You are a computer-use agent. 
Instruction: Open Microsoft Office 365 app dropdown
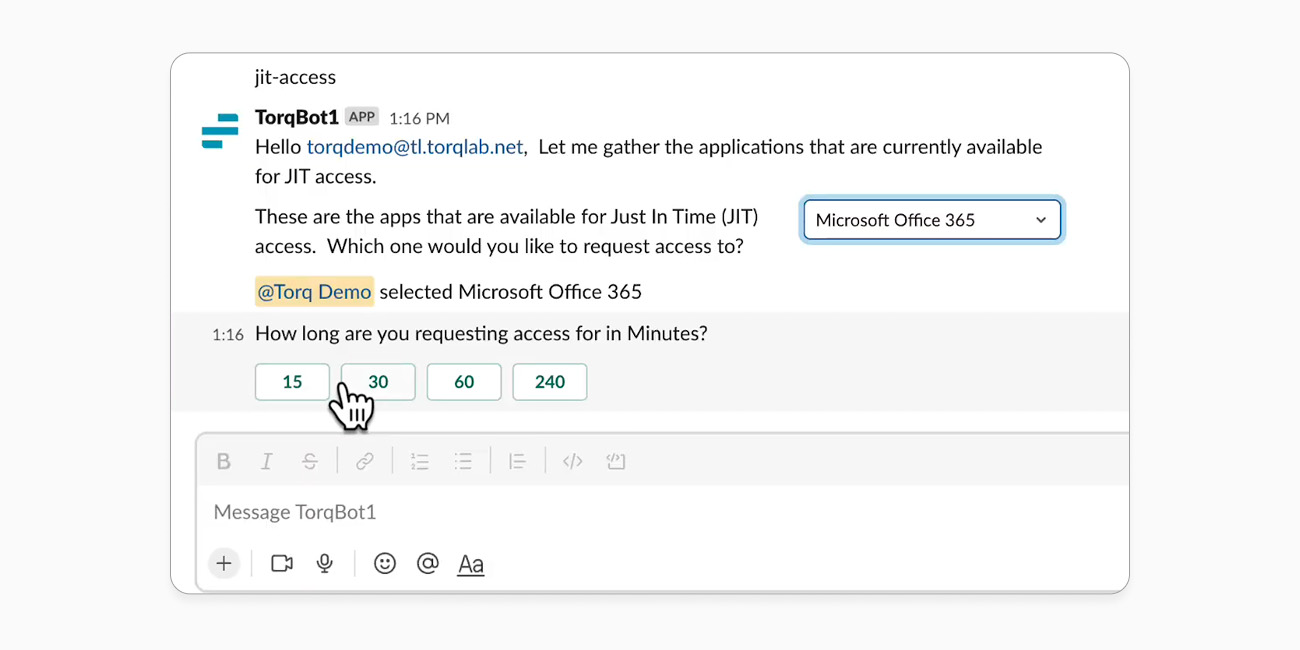pos(931,220)
